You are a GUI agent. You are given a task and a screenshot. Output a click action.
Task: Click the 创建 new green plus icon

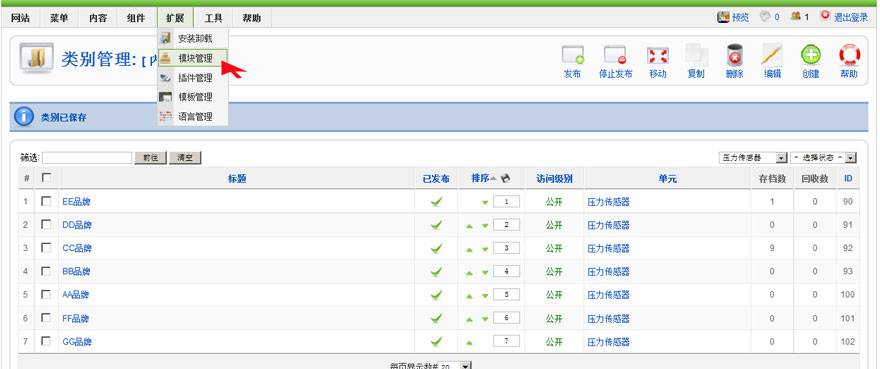pos(810,55)
